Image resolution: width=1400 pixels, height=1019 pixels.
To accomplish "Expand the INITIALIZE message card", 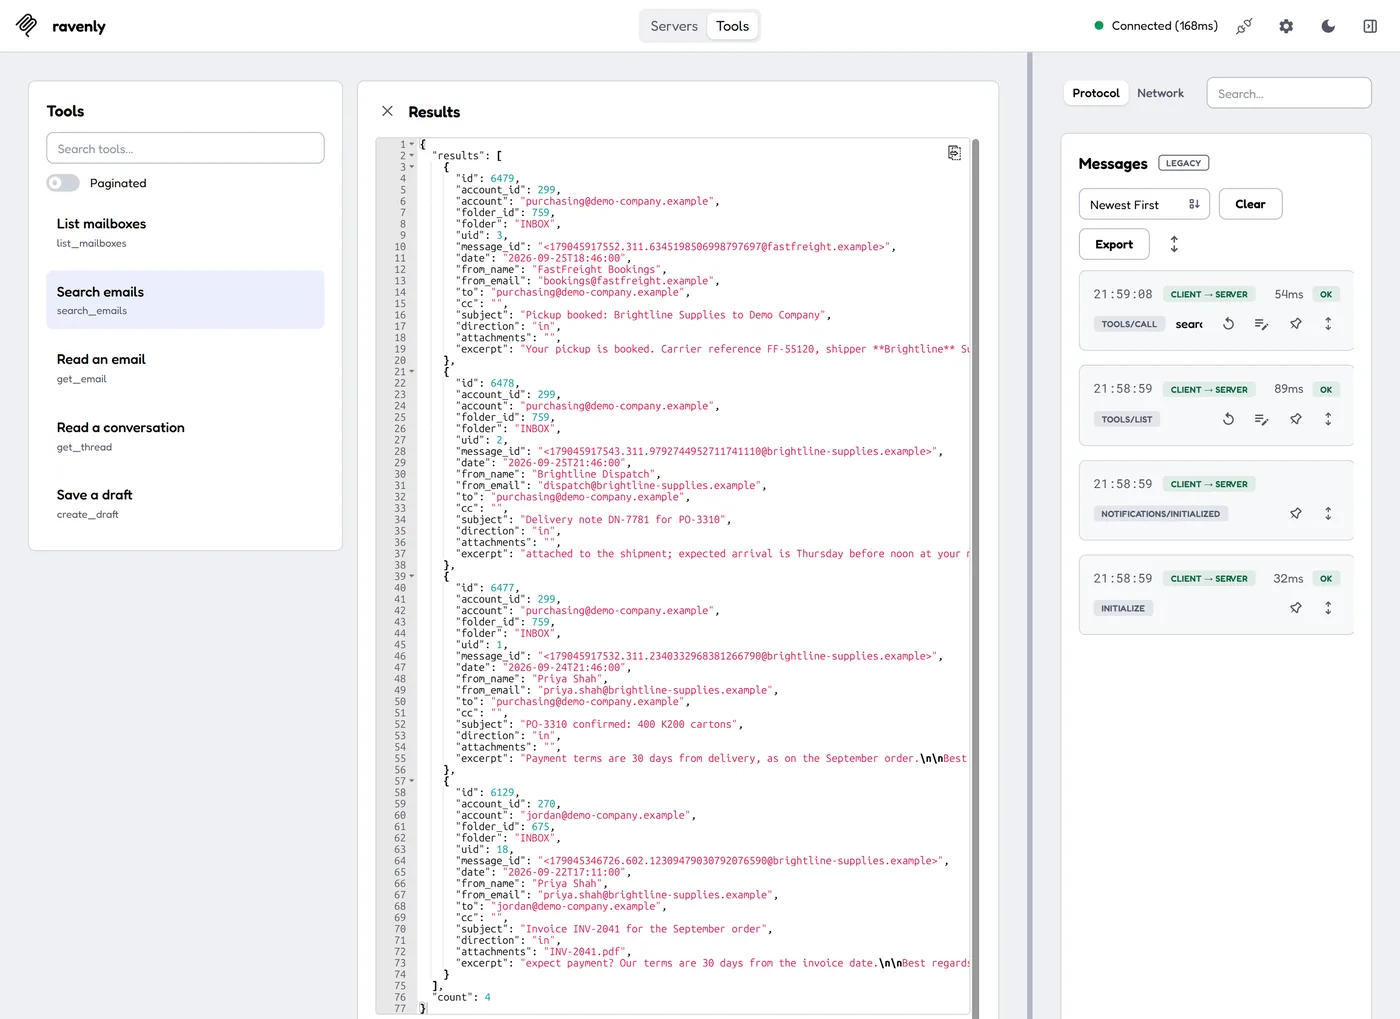I will click(x=1328, y=608).
